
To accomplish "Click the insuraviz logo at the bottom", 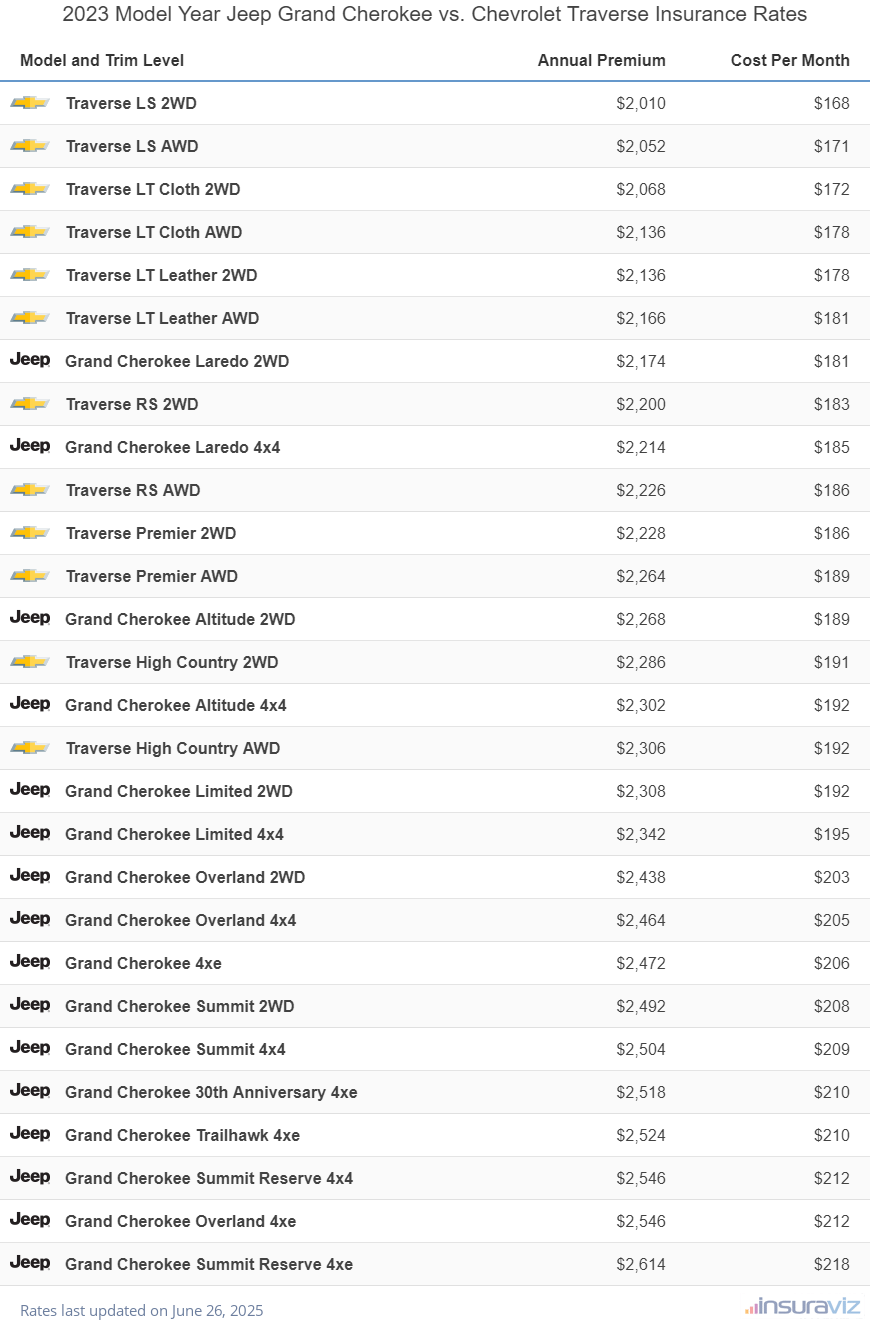I will pos(803,1306).
